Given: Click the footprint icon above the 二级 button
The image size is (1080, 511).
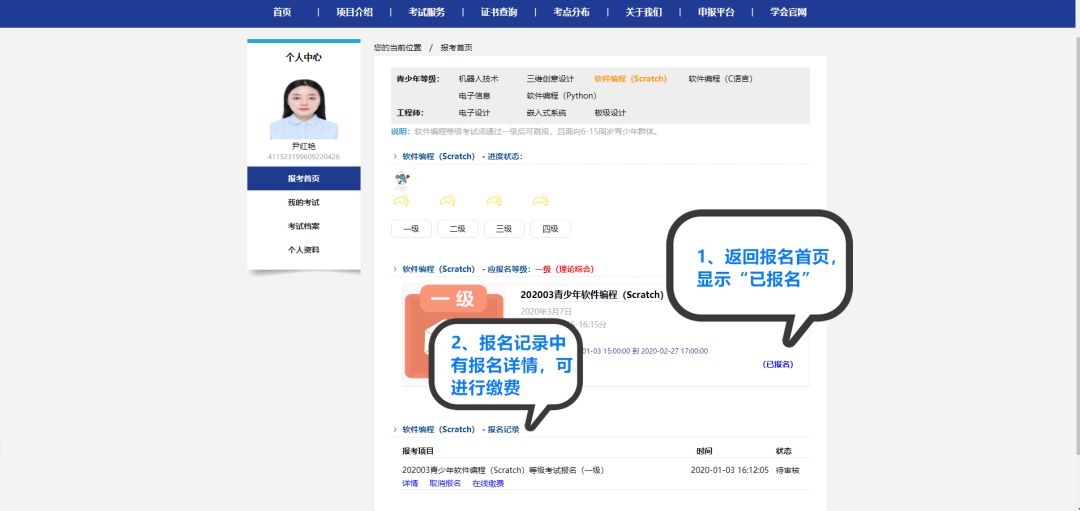Looking at the screenshot, I should click(448, 200).
